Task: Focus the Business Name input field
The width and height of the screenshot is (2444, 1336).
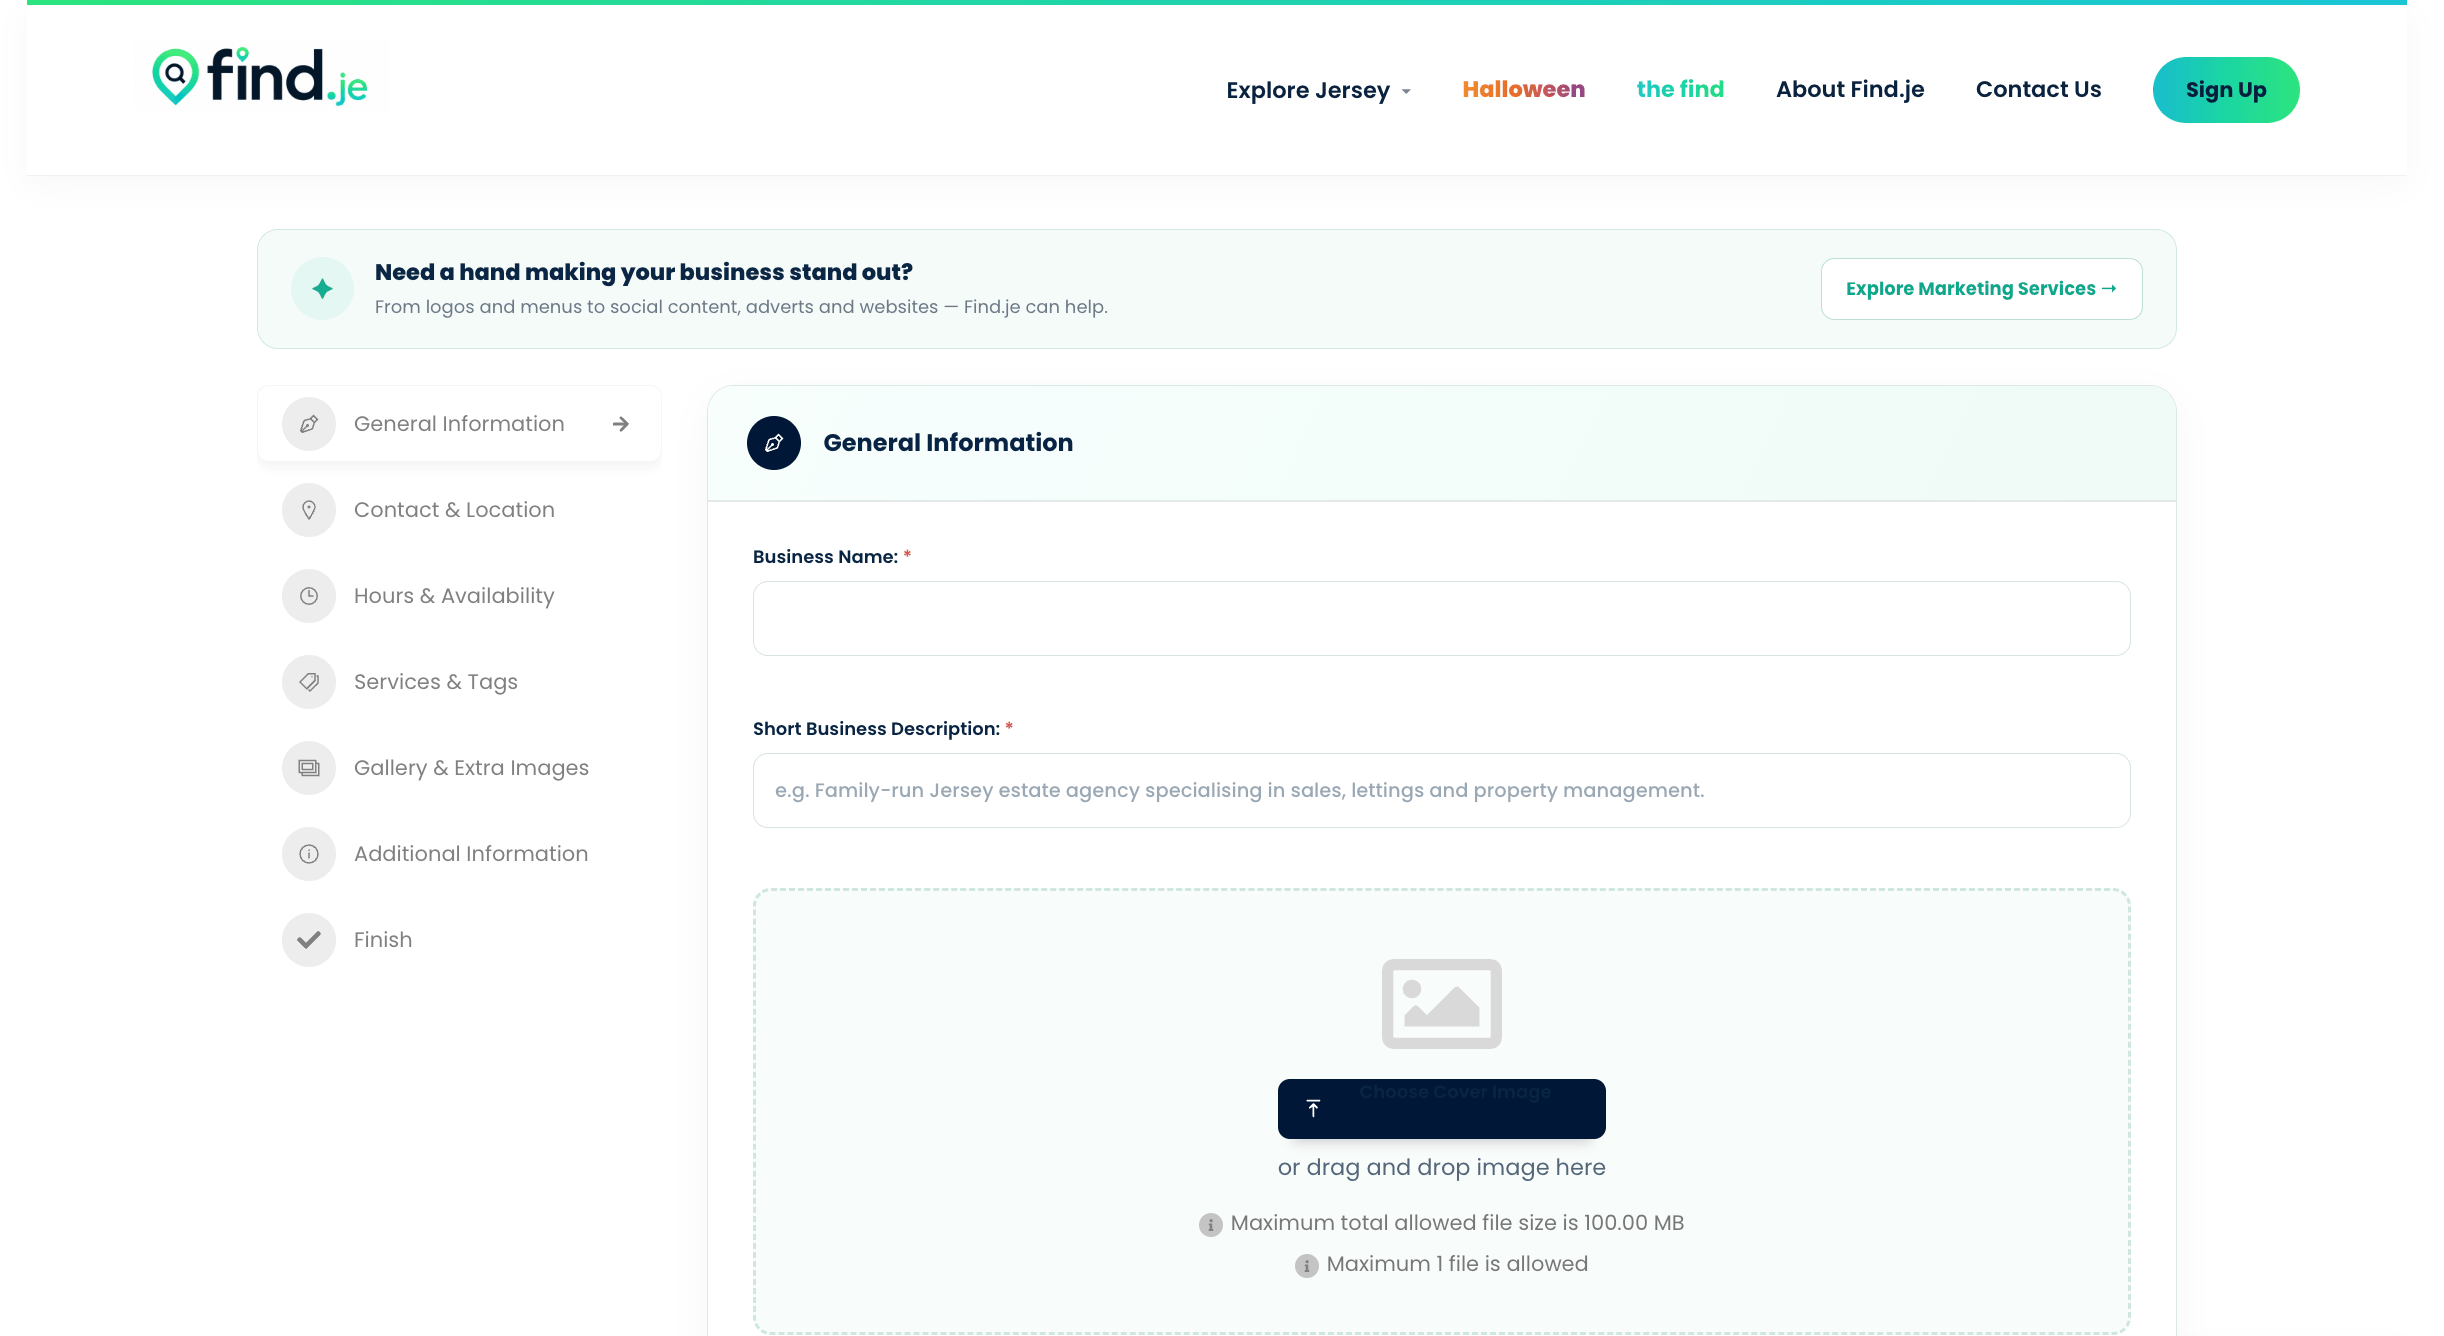Action: pos(1441,618)
